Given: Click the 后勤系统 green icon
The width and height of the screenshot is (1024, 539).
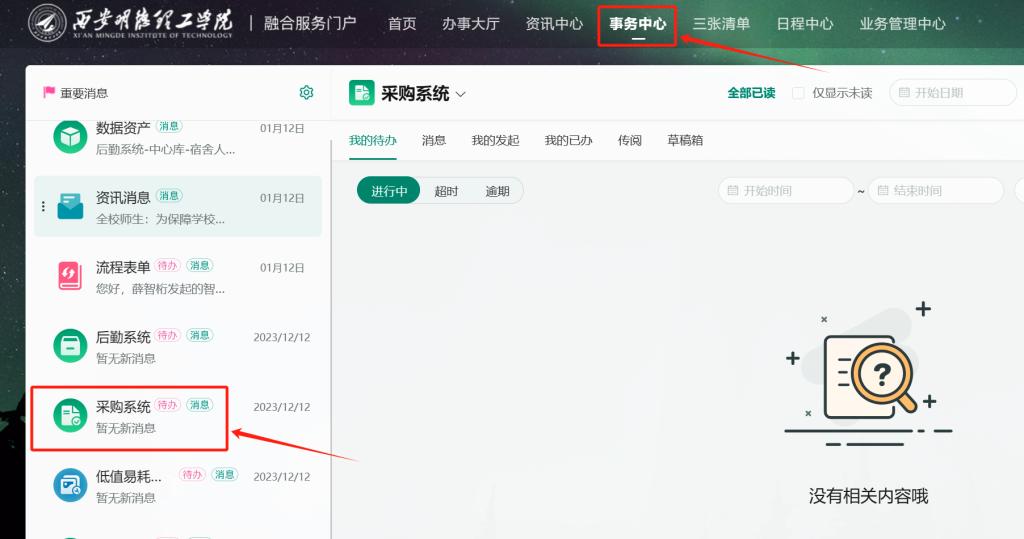Looking at the screenshot, I should coord(70,345).
